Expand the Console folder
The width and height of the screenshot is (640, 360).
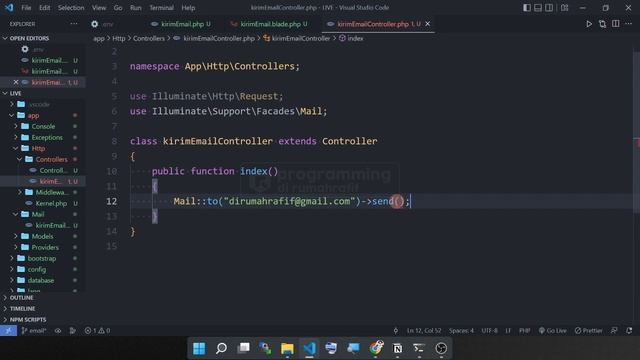point(43,127)
